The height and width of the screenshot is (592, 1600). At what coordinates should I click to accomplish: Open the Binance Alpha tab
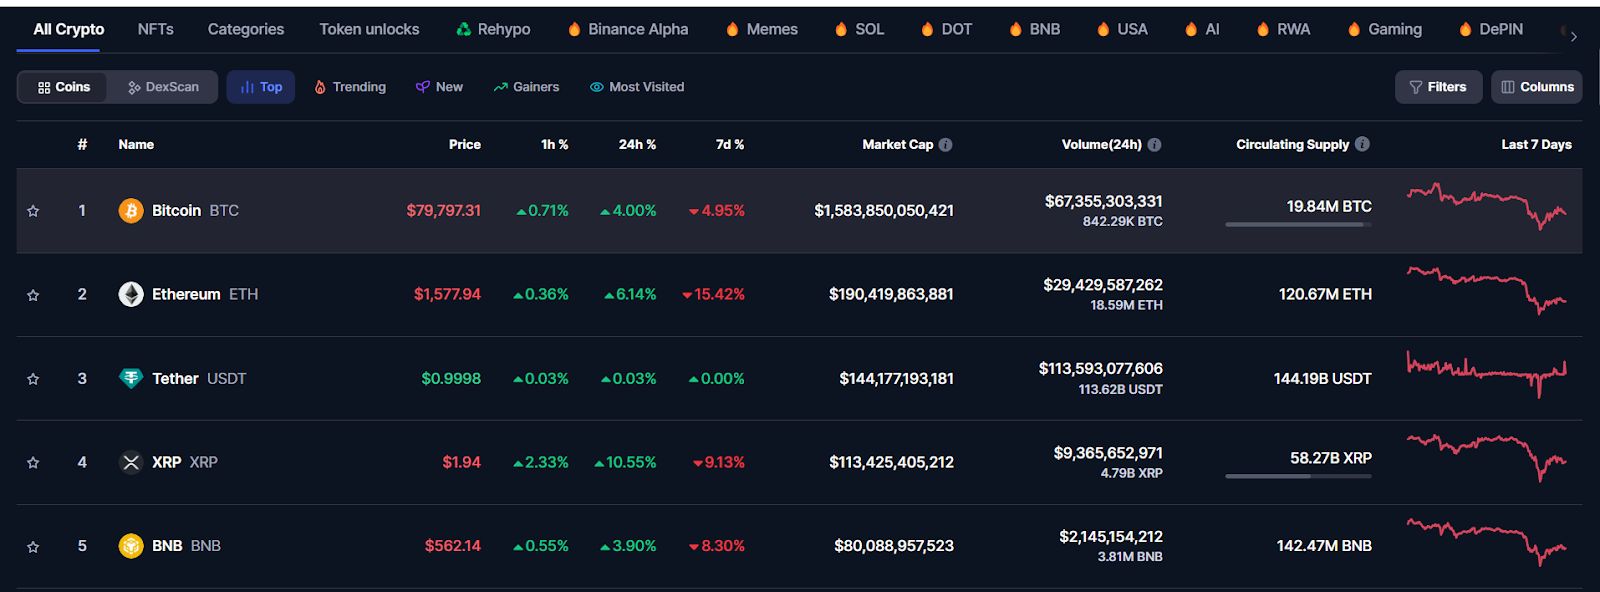pyautogui.click(x=628, y=29)
